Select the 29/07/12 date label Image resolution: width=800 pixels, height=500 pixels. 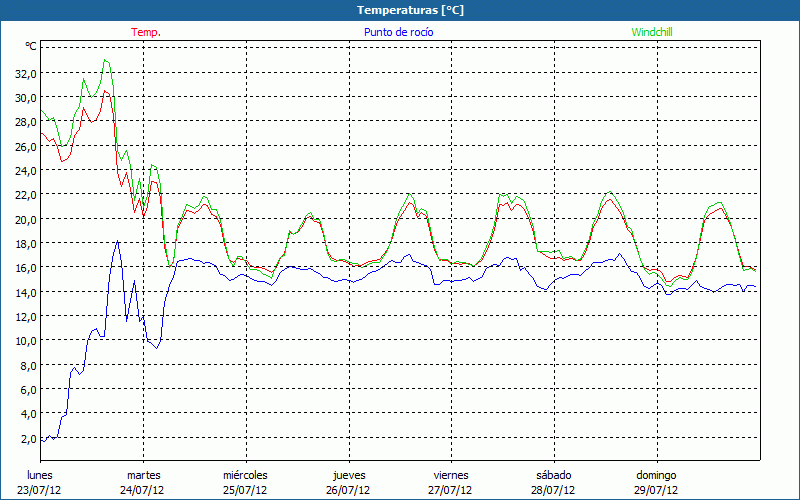[x=656, y=490]
